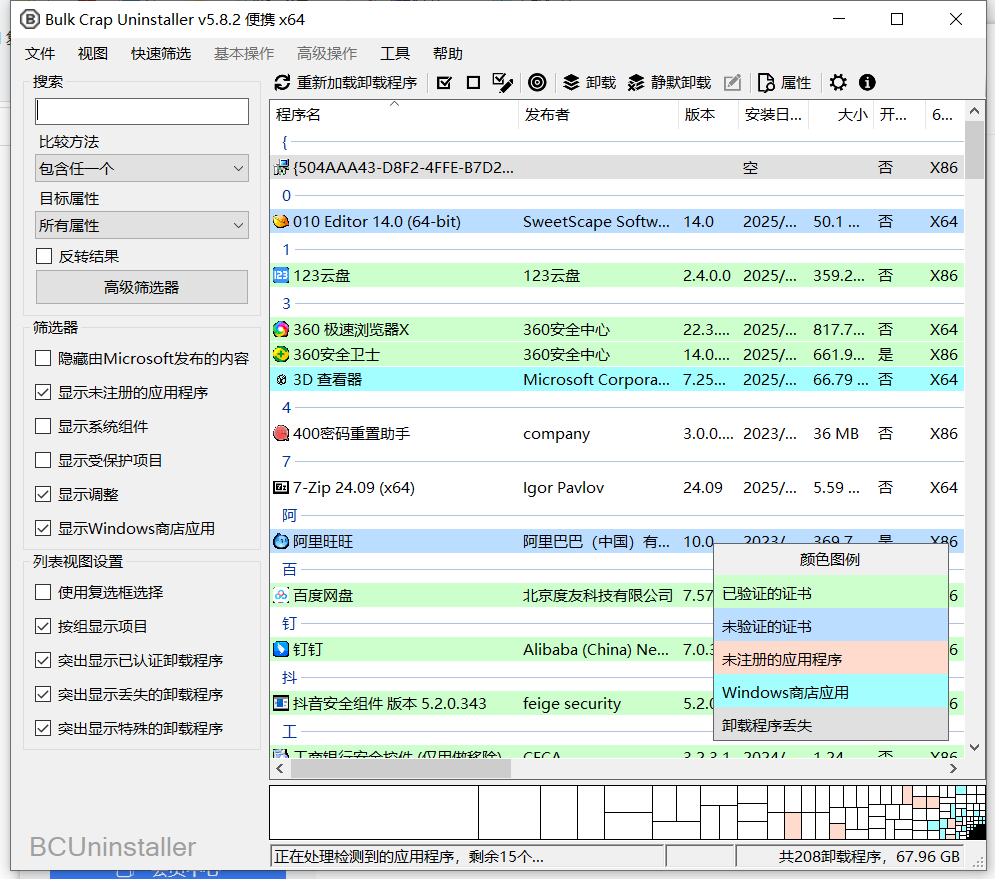Screen dimensions: 995x879
Task: Click the horizontal scrollbar right arrow
Action: 953,769
